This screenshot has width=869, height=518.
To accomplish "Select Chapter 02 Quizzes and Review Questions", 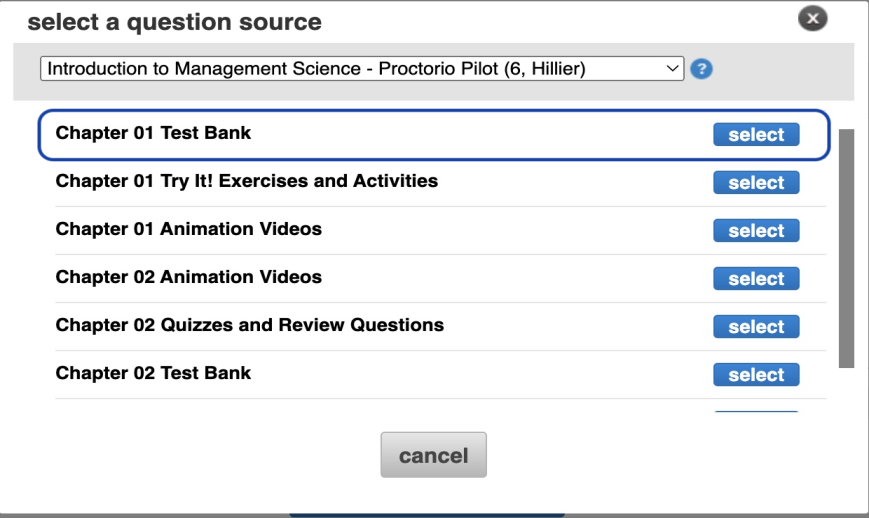I will 756,327.
